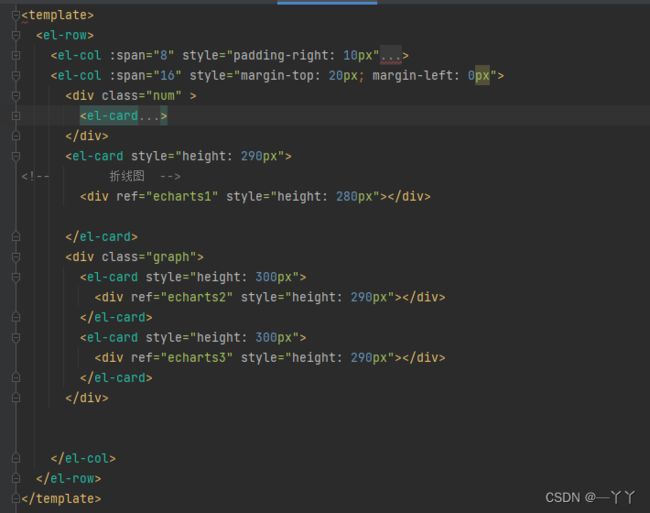Click the class="num" attribute

(142, 96)
